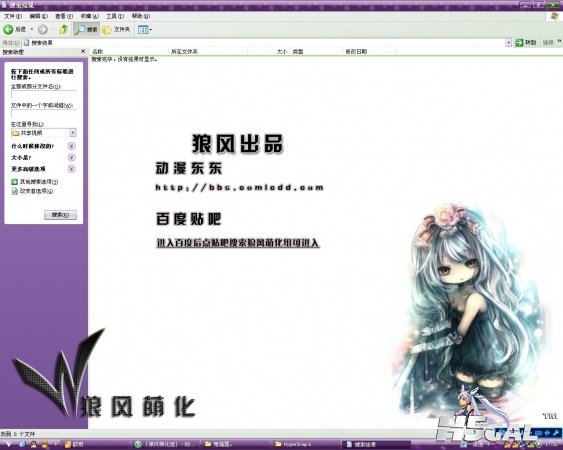Click the green Back arrow icon

click(x=8, y=29)
